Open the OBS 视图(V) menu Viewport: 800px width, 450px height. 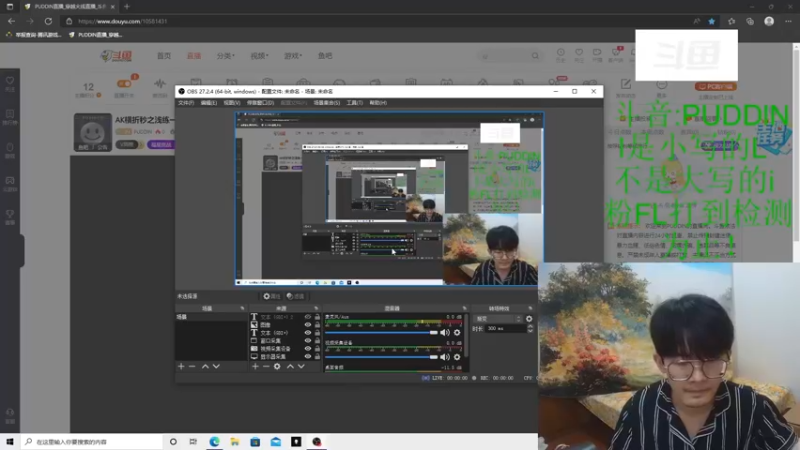pos(232,103)
